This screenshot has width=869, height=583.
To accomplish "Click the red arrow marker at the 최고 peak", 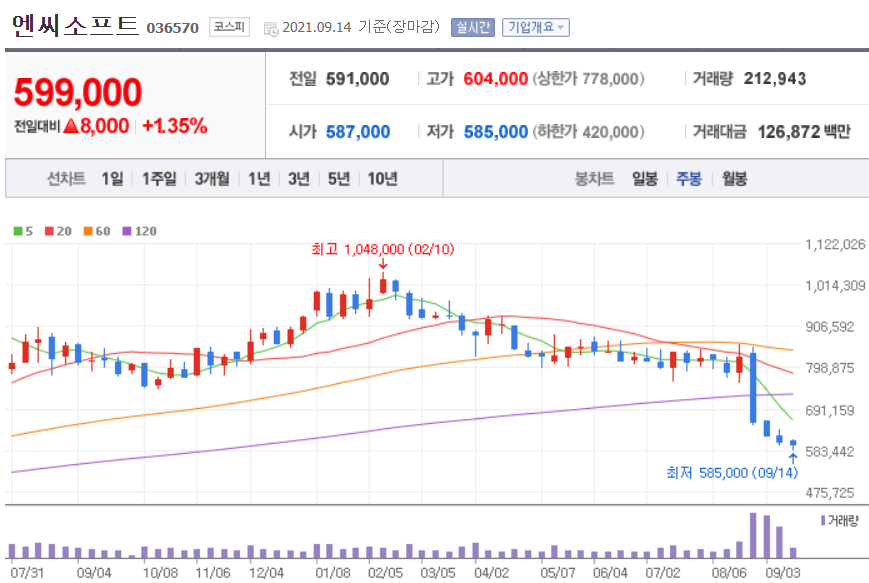I will 382,265.
